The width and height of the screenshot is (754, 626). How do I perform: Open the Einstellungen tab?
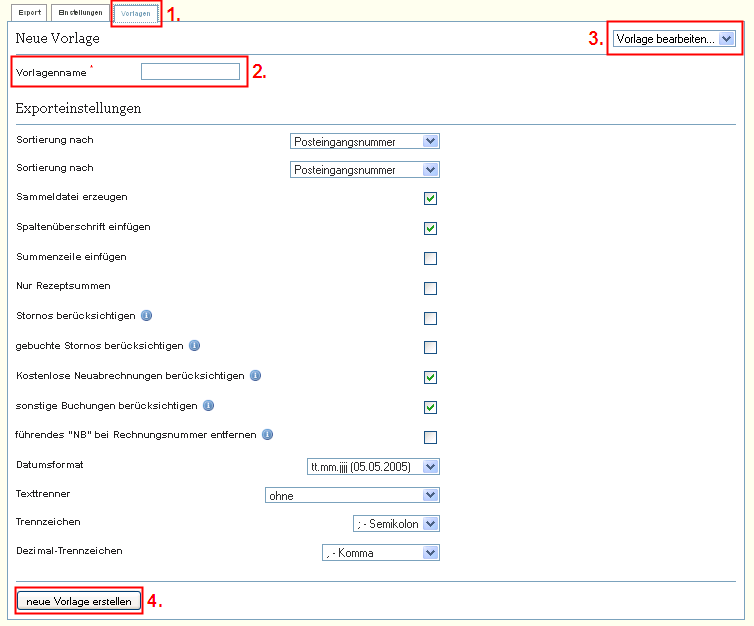click(x=80, y=13)
